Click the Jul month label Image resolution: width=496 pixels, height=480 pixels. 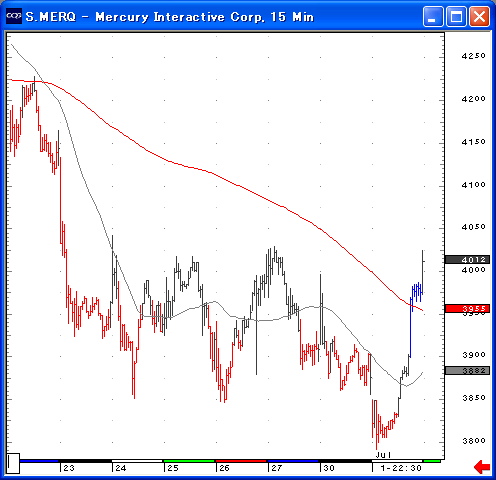click(x=383, y=455)
